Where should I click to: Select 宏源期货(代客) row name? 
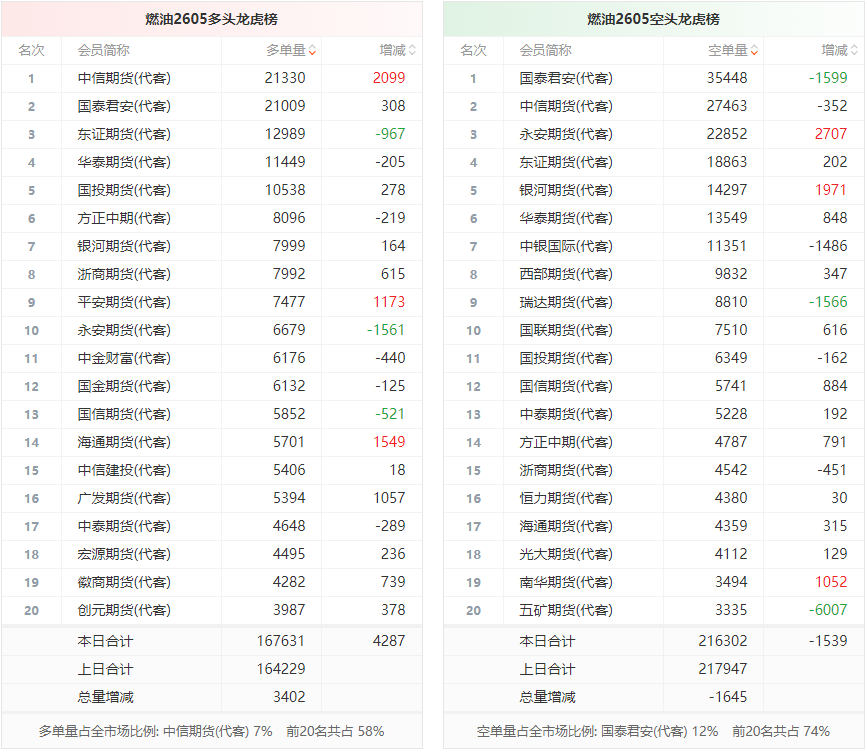pos(124,555)
